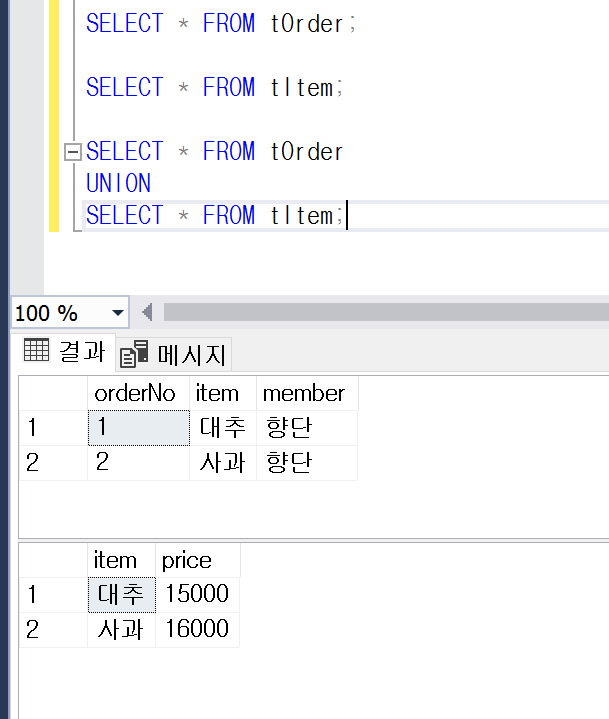Select 대추 cell in the item grid
Image resolution: width=609 pixels, height=719 pixels.
(x=122, y=595)
